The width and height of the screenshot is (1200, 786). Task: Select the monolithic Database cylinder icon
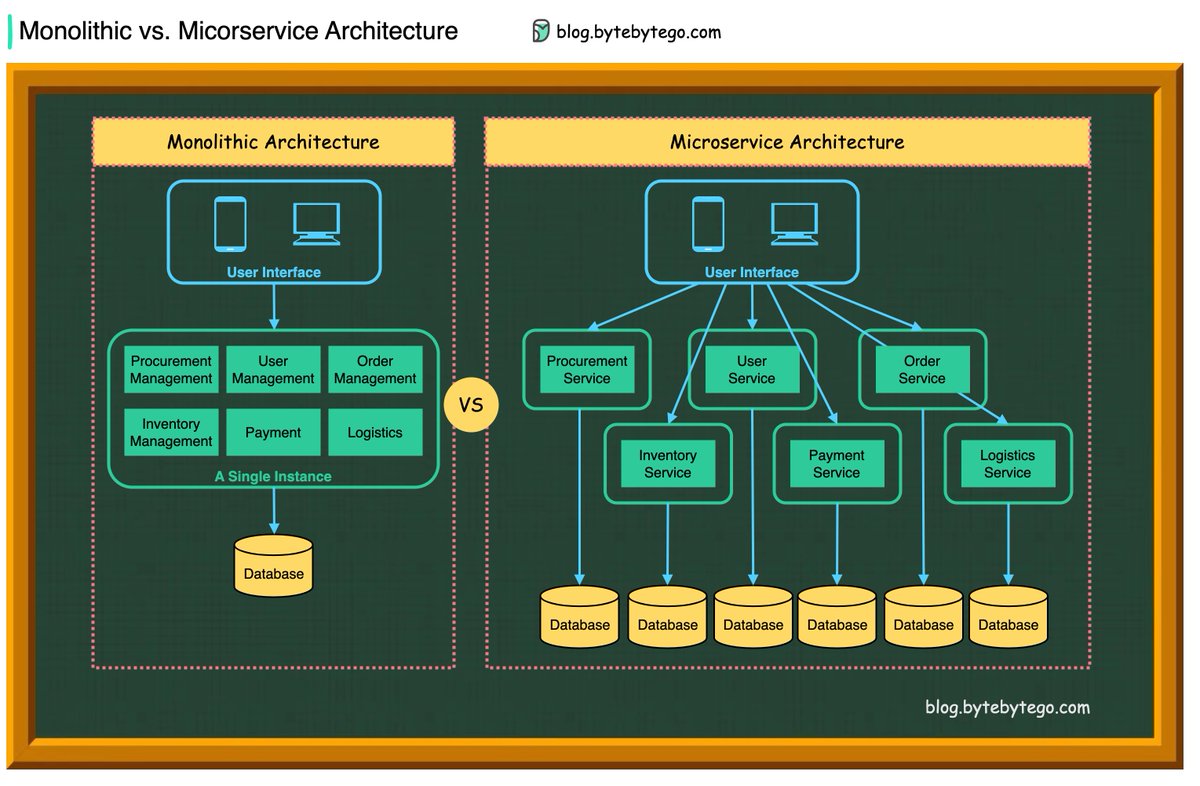273,565
